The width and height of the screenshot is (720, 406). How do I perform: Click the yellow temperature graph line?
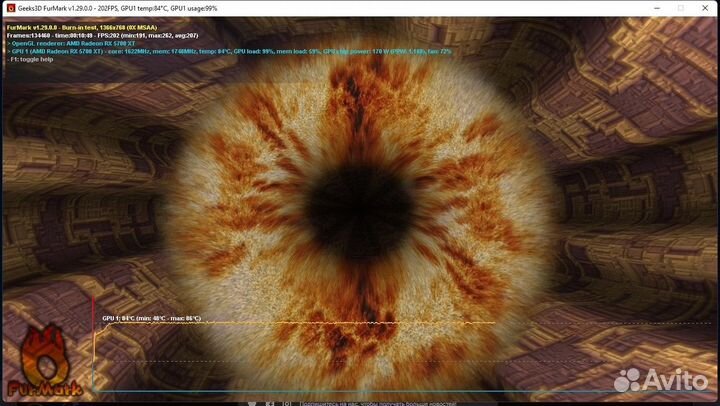[x=300, y=324]
